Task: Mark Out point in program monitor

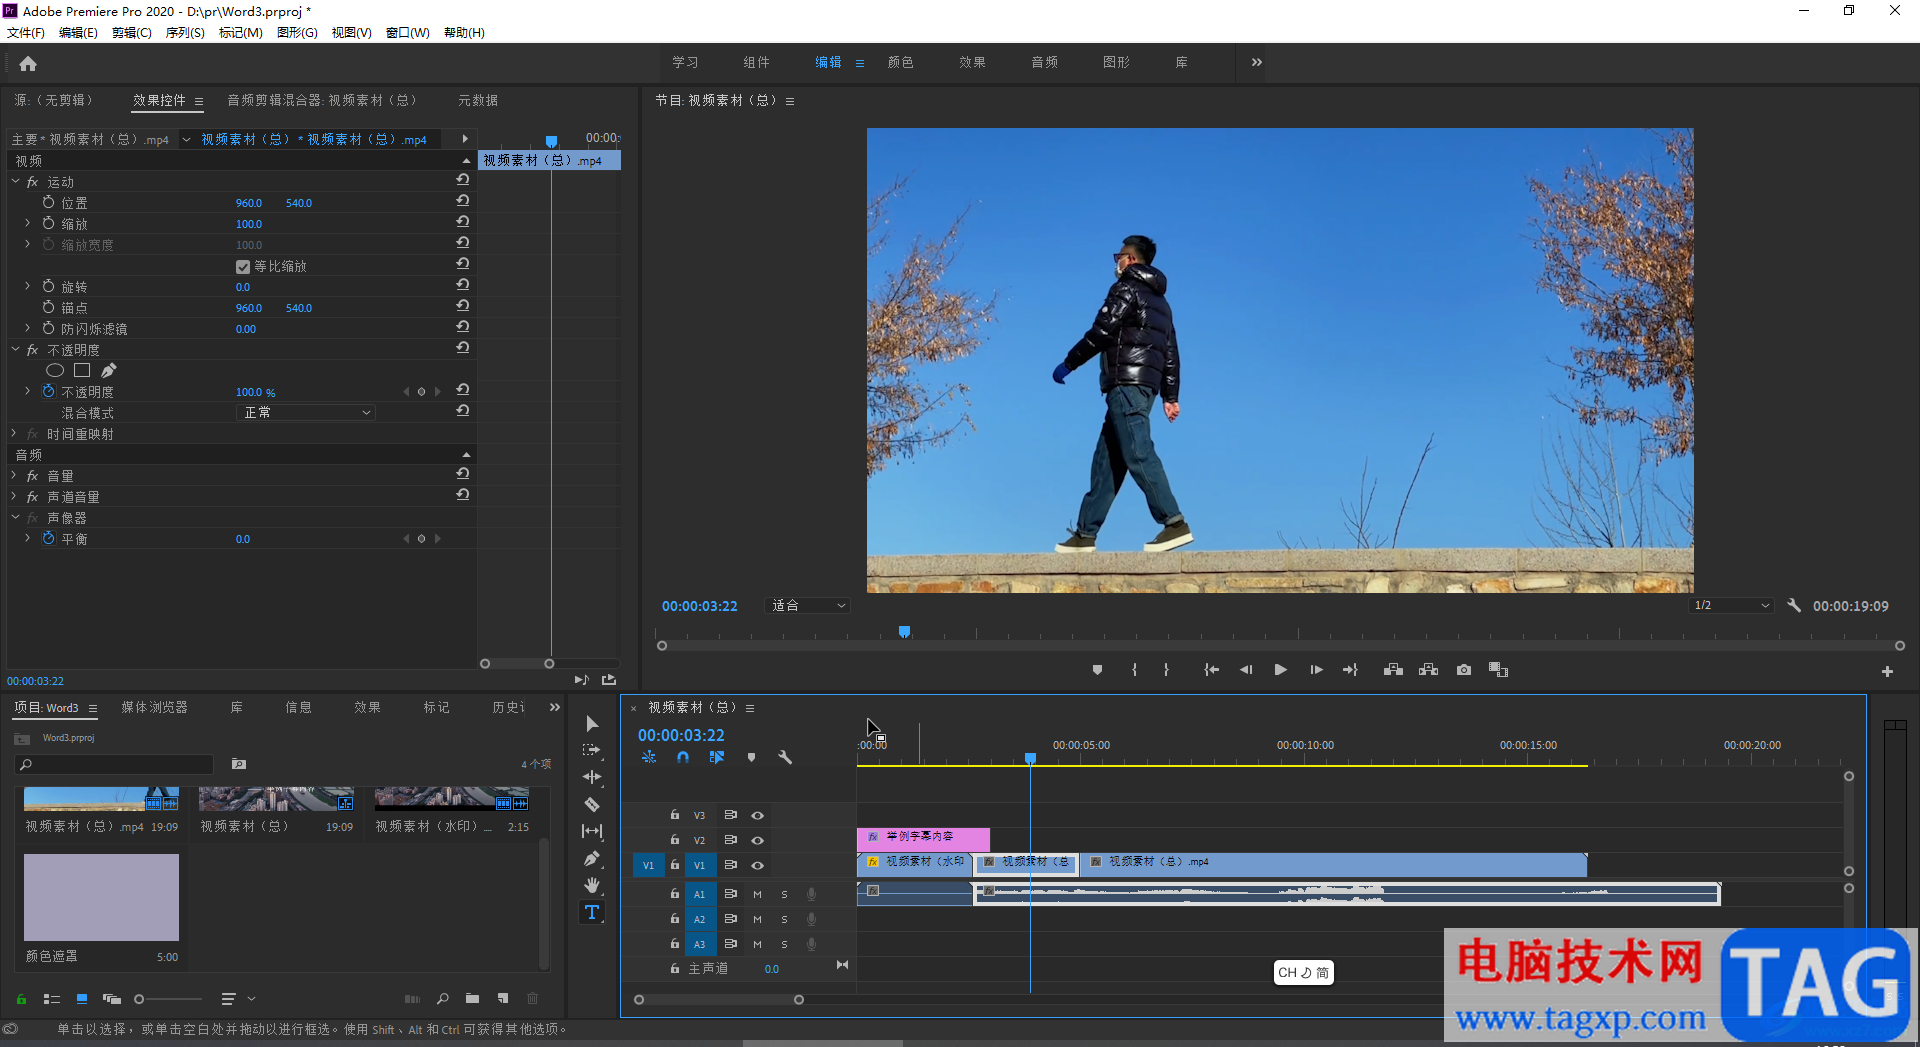Action: pos(1166,670)
